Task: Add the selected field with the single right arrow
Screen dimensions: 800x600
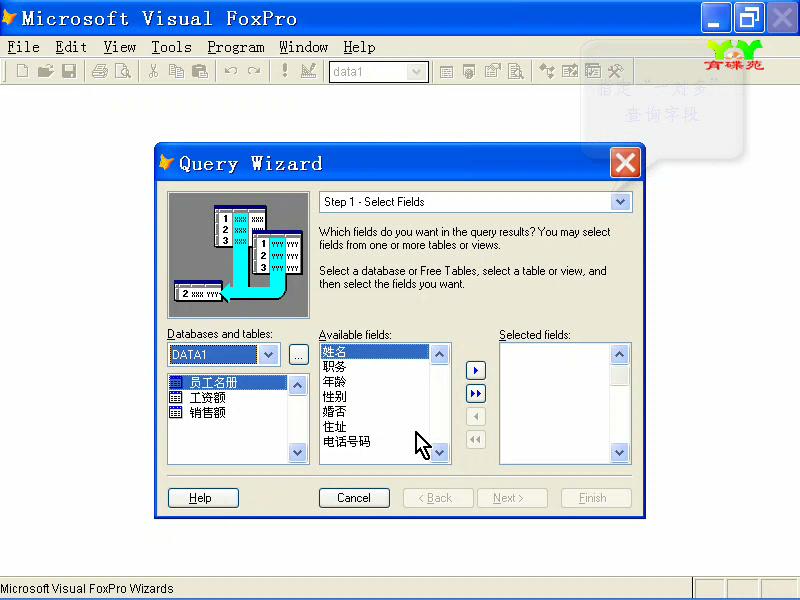Action: point(476,370)
